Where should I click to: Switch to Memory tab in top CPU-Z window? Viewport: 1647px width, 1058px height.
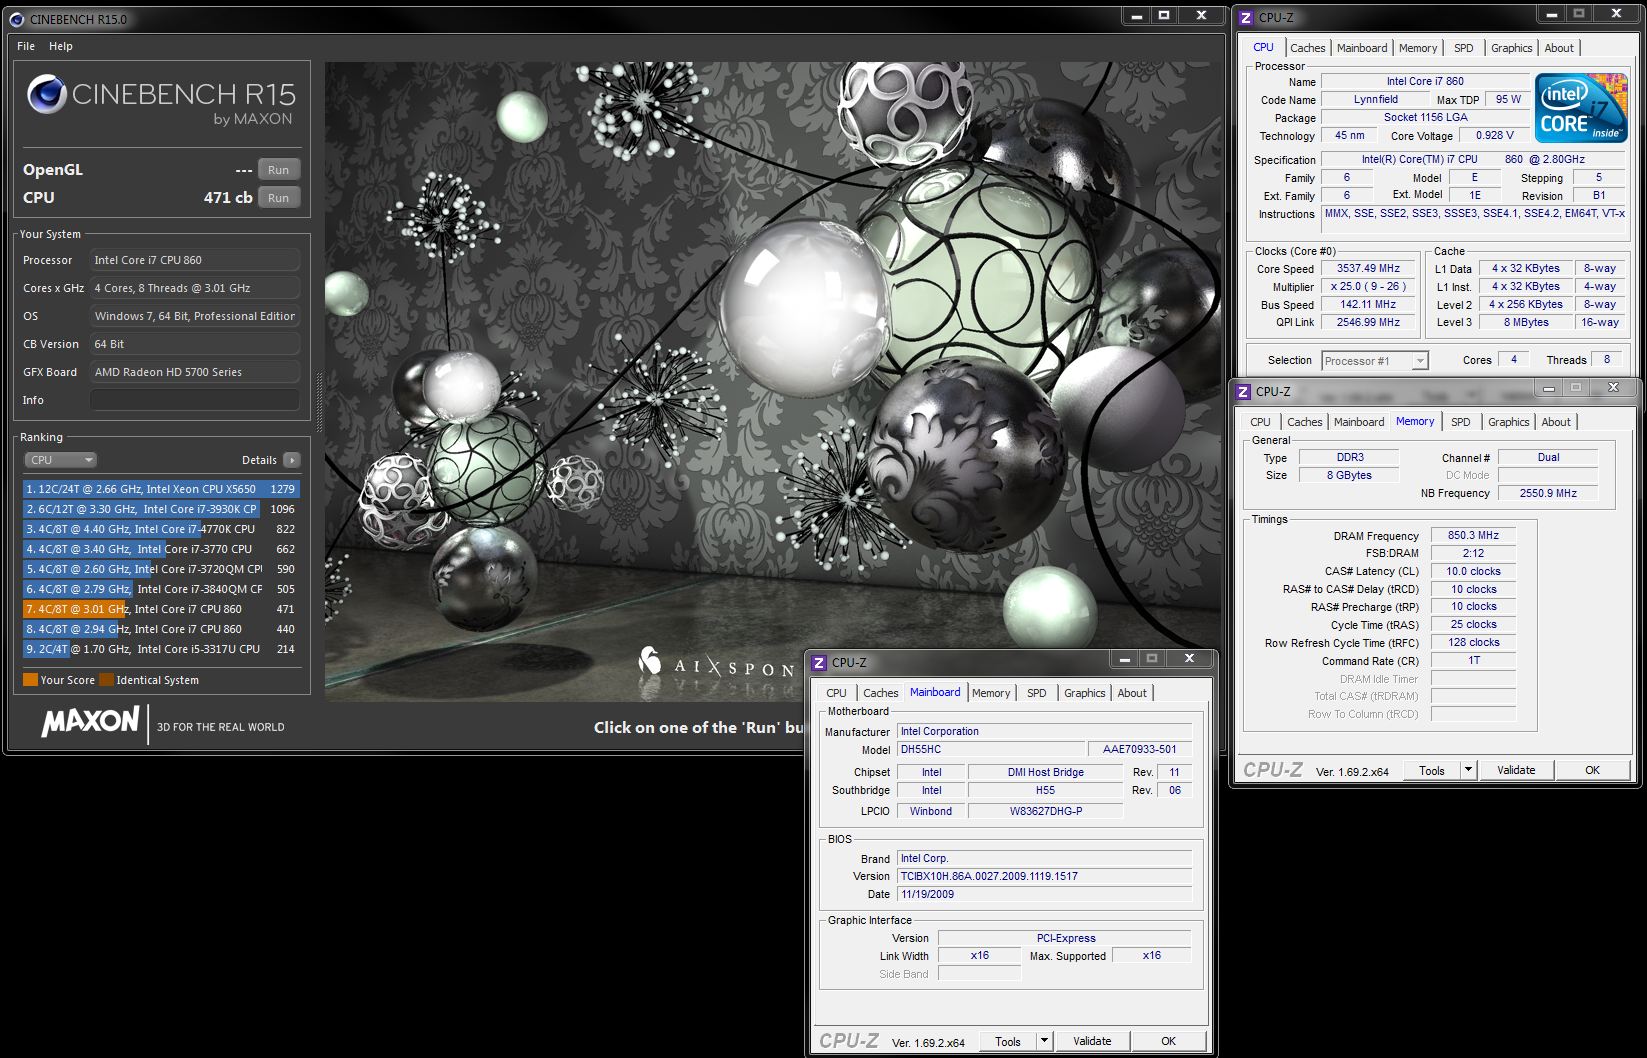click(1418, 48)
